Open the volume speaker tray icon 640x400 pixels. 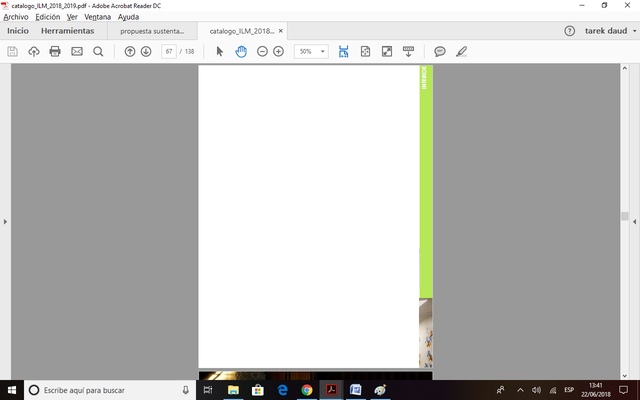point(536,390)
